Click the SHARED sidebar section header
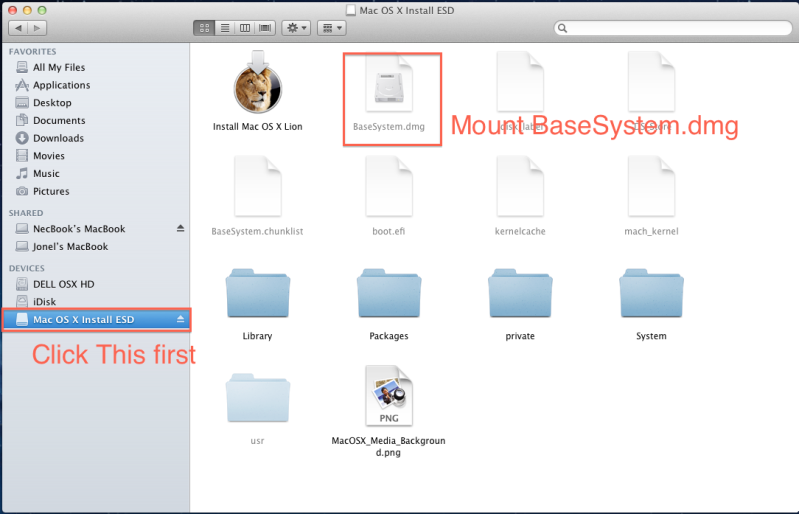The height and width of the screenshot is (514, 799). tap(26, 213)
